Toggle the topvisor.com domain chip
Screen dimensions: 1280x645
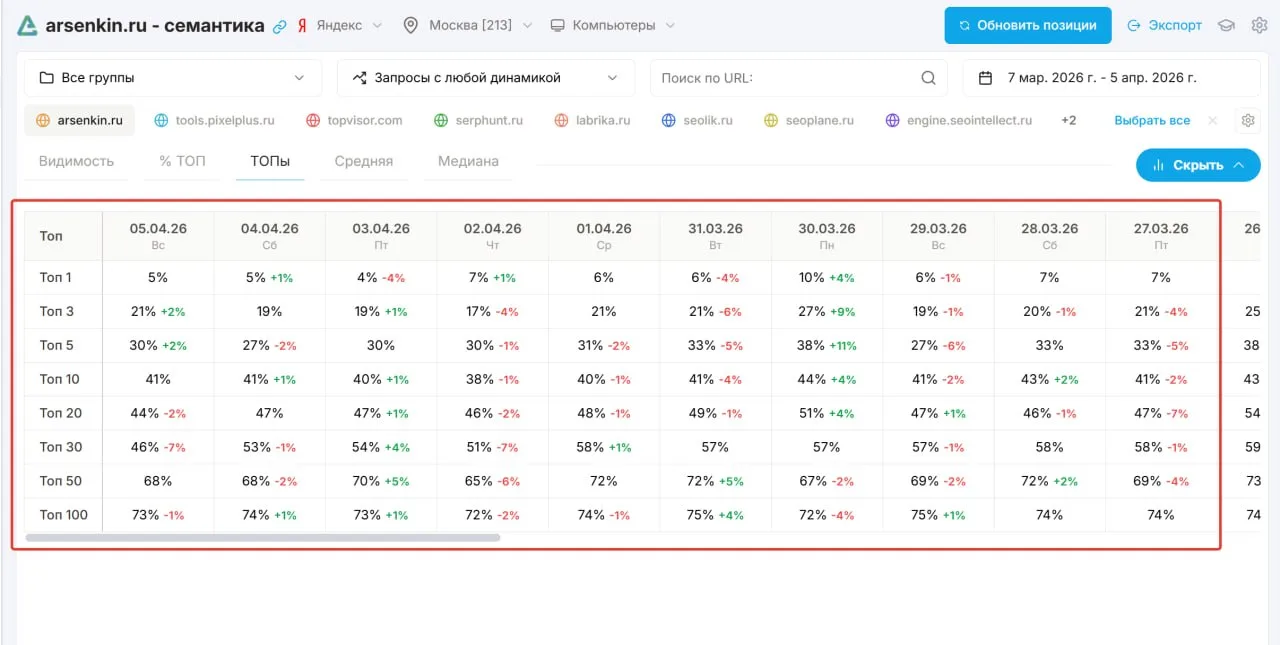click(x=354, y=120)
